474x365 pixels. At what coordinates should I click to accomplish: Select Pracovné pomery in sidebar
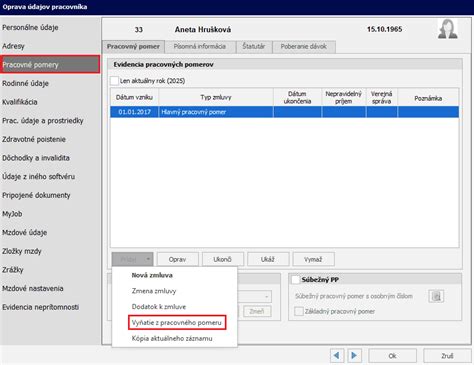[x=50, y=64]
